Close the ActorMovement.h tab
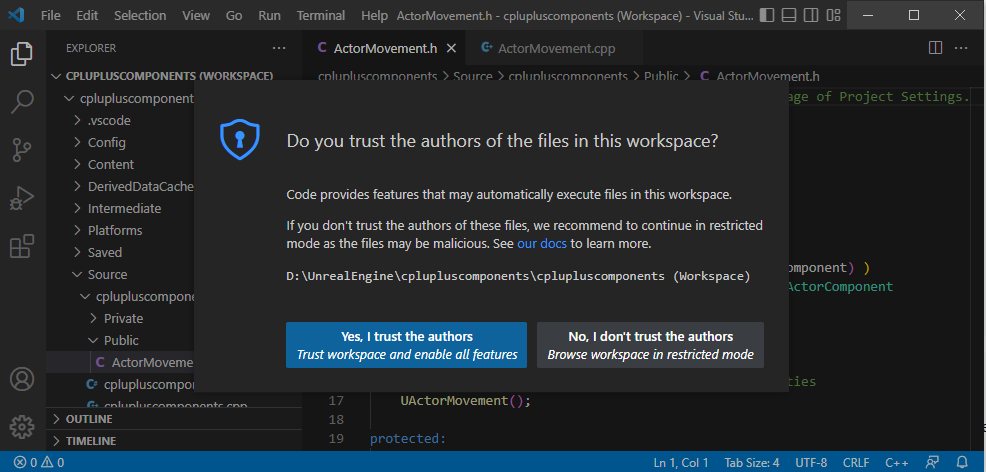The image size is (986, 472). click(451, 48)
